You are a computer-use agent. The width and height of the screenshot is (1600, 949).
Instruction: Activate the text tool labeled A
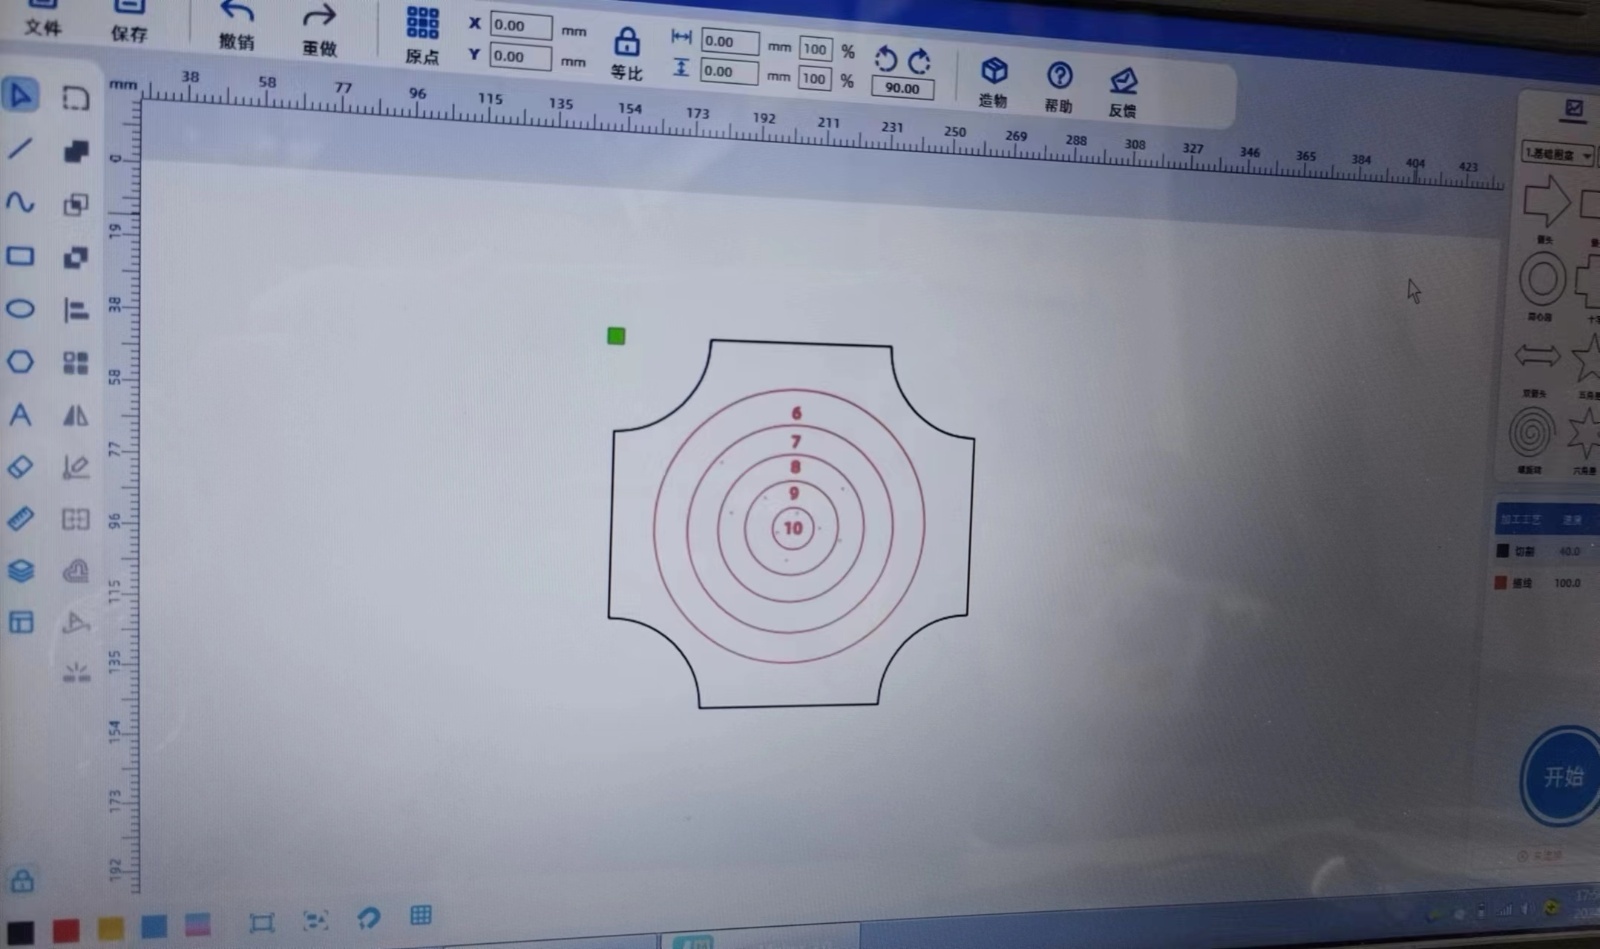(20, 414)
